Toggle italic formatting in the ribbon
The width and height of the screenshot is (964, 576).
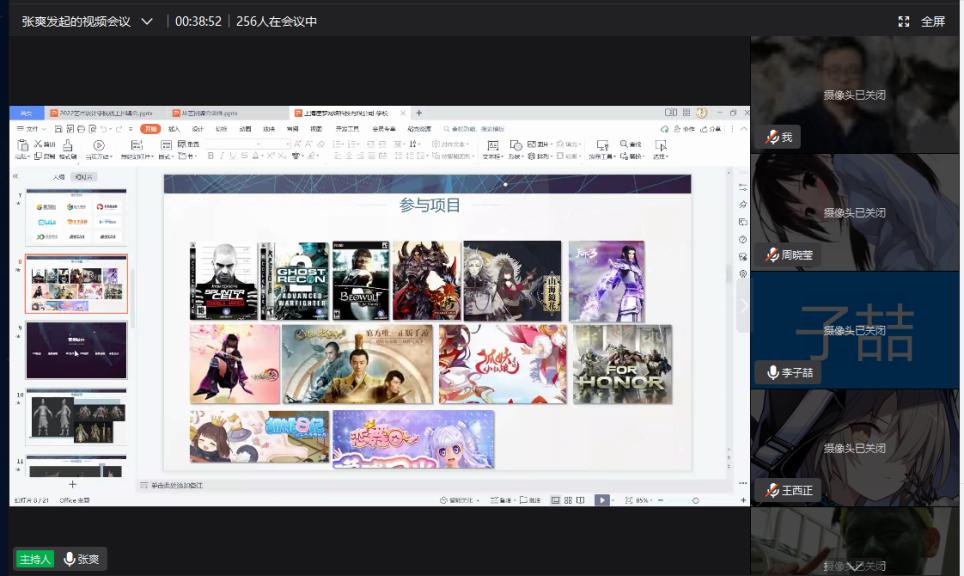pyautogui.click(x=222, y=156)
